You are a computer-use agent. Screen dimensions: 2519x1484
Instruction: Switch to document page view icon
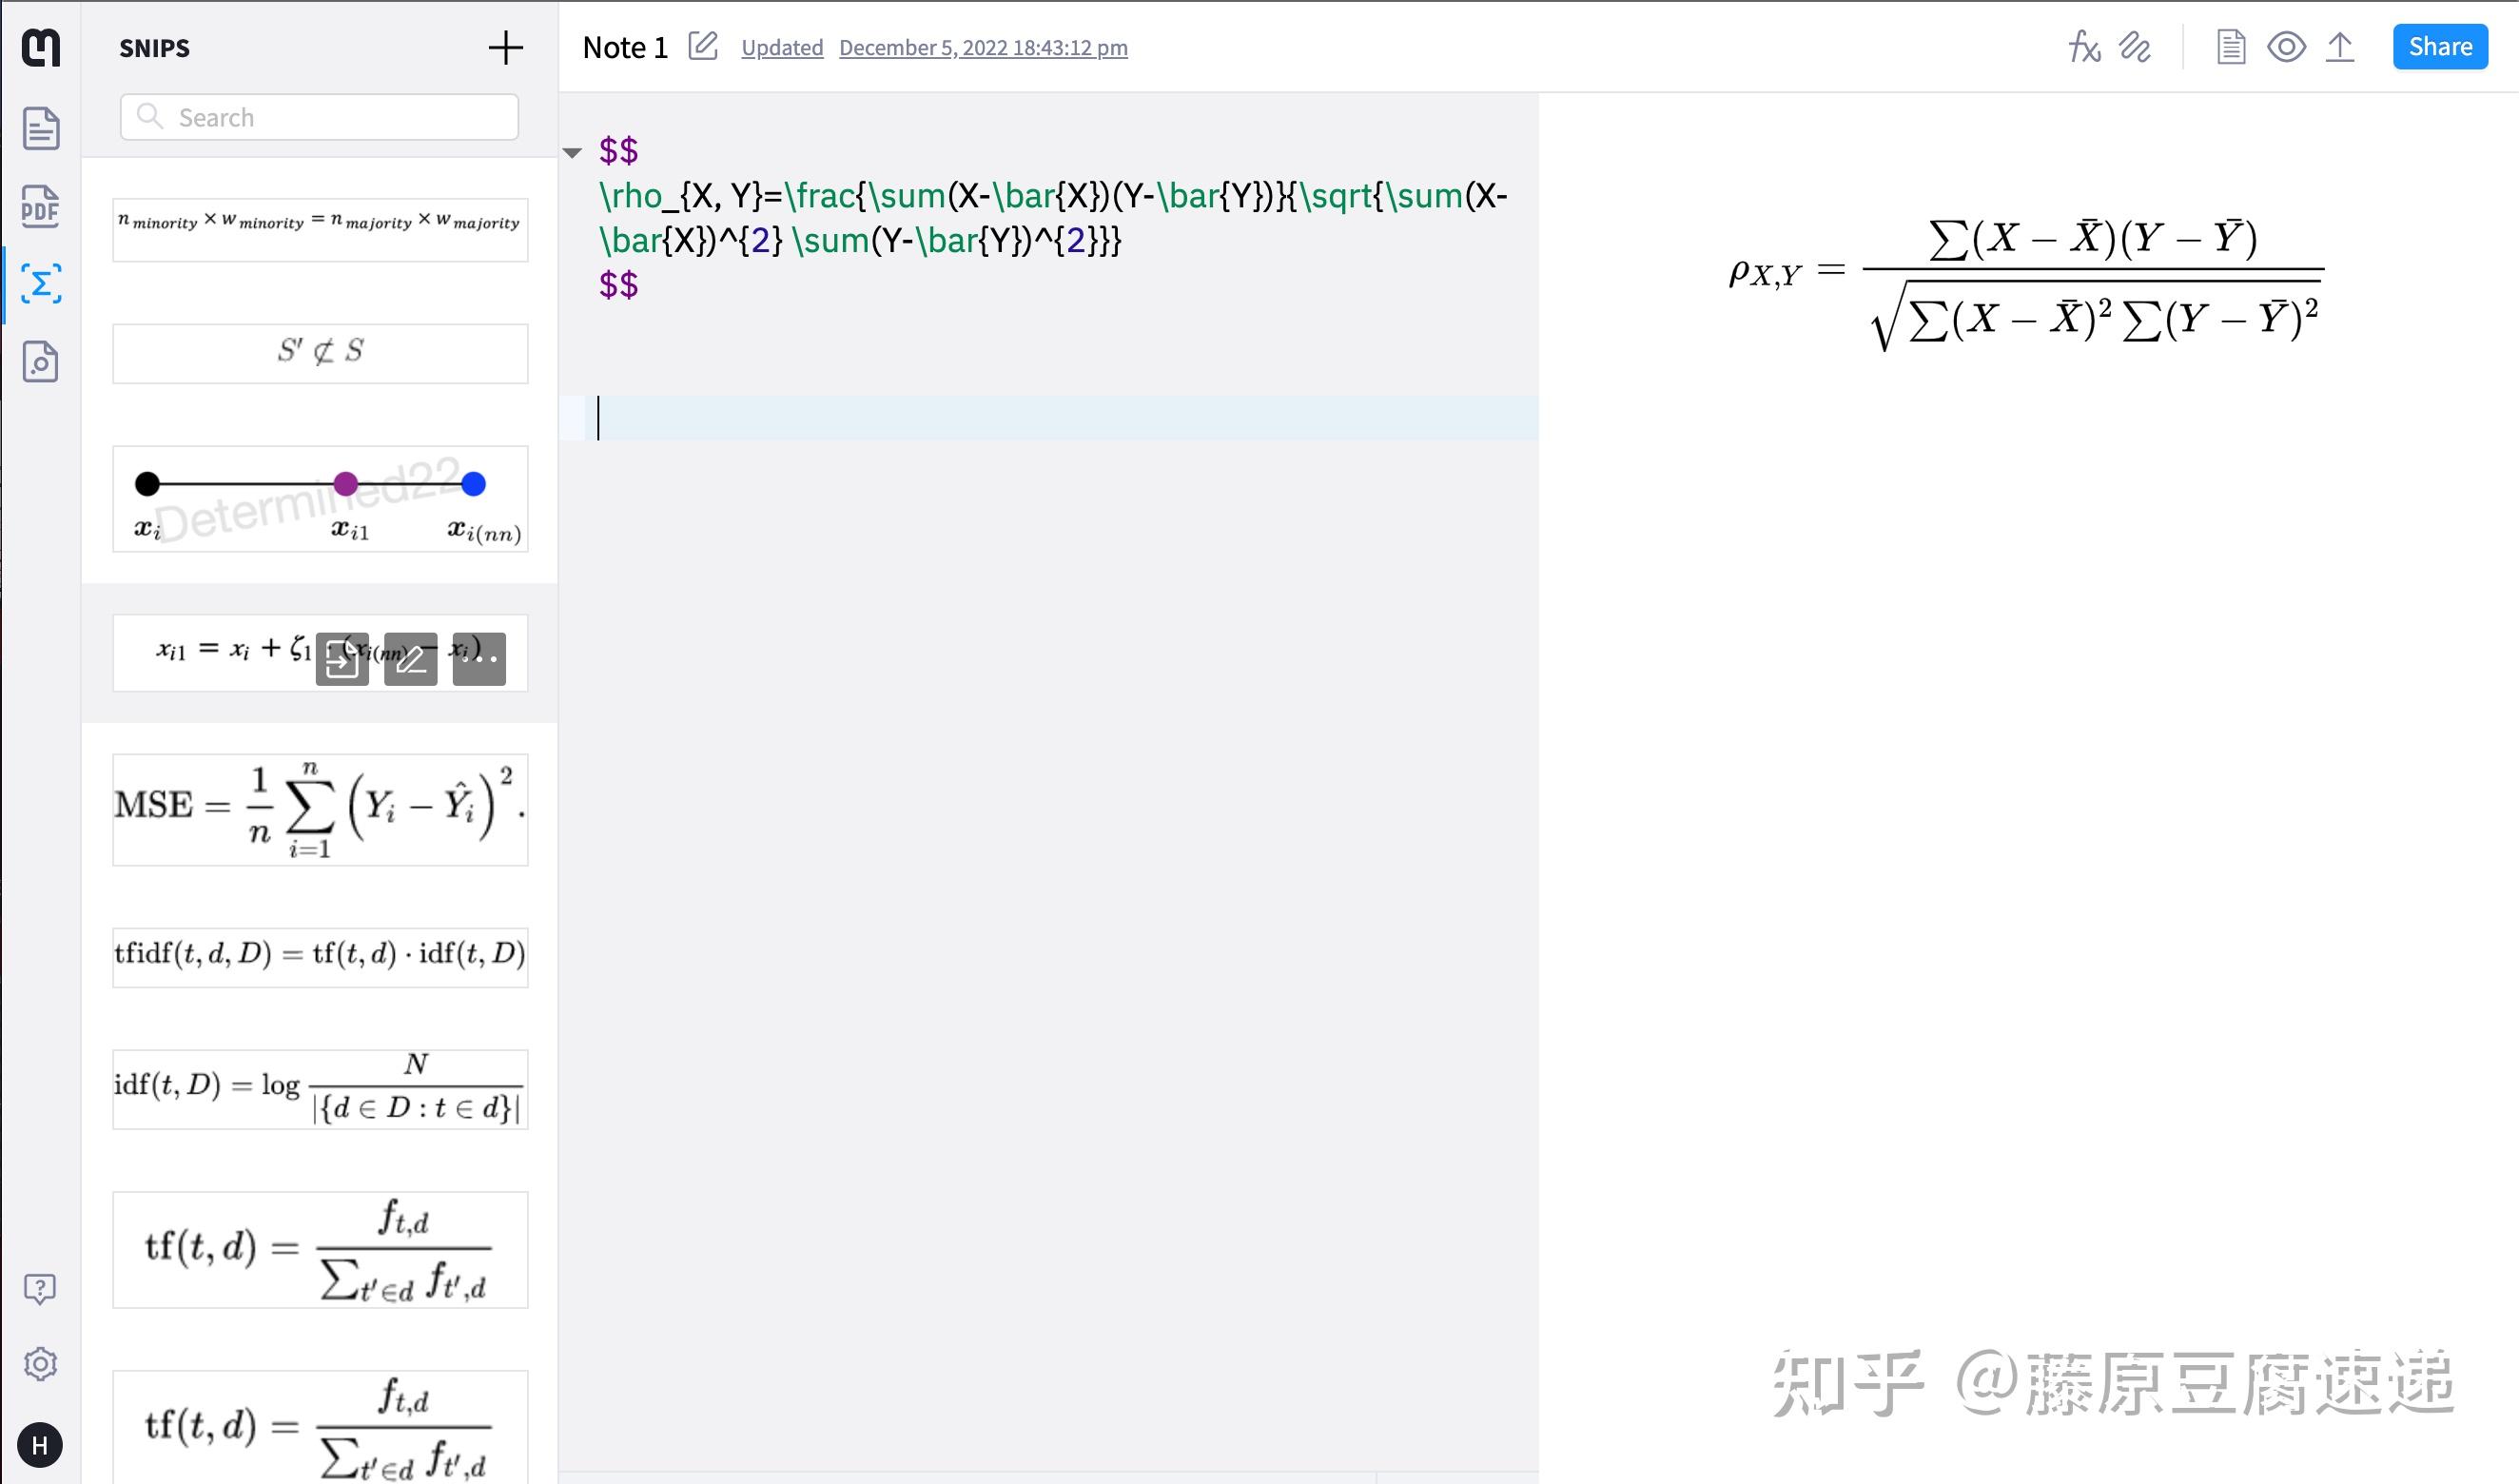click(2231, 47)
